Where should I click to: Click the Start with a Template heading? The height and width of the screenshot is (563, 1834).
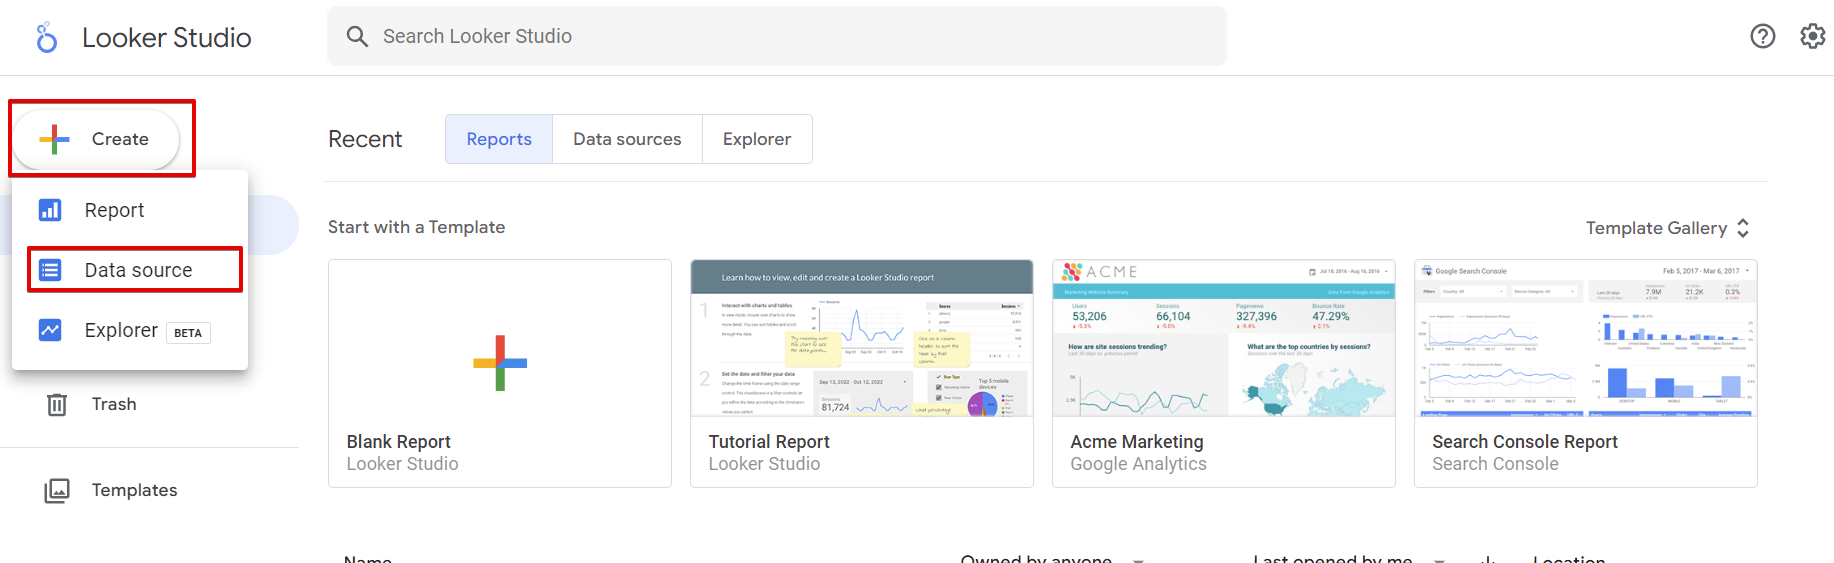416,227
